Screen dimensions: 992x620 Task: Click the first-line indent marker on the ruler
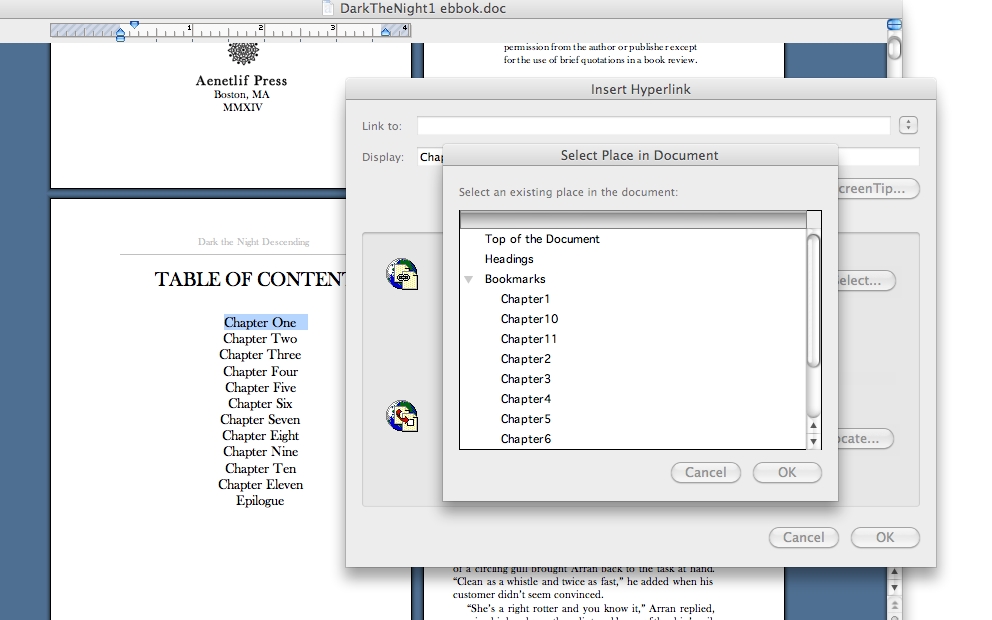(135, 24)
